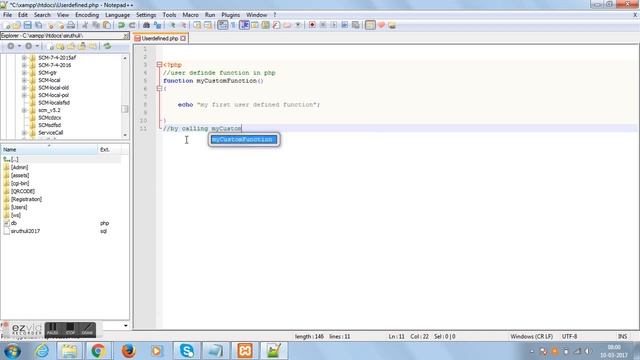640x360 pixels.
Task: Expand the SCM-local tree folder
Action: 24,80
